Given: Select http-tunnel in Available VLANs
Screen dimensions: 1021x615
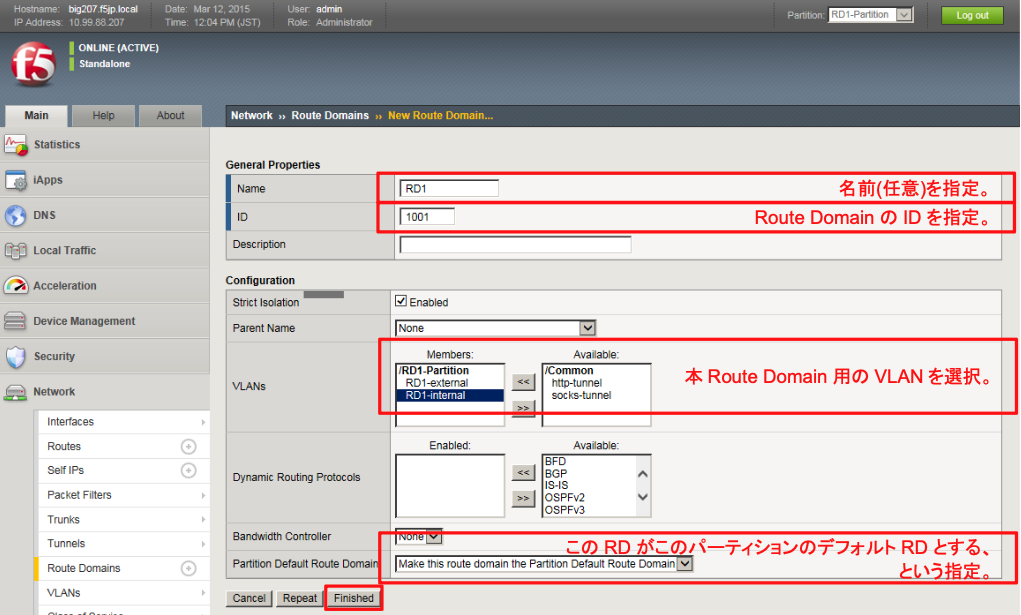Looking at the screenshot, I should pyautogui.click(x=576, y=383).
